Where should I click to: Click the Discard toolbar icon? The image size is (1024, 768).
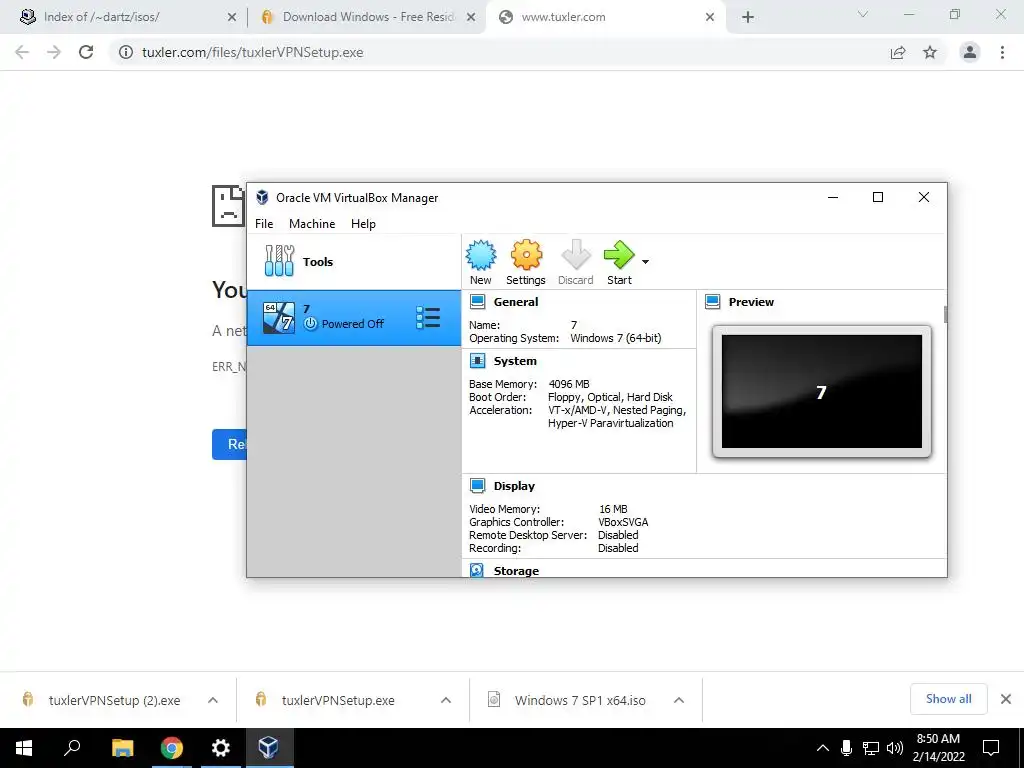(x=575, y=255)
